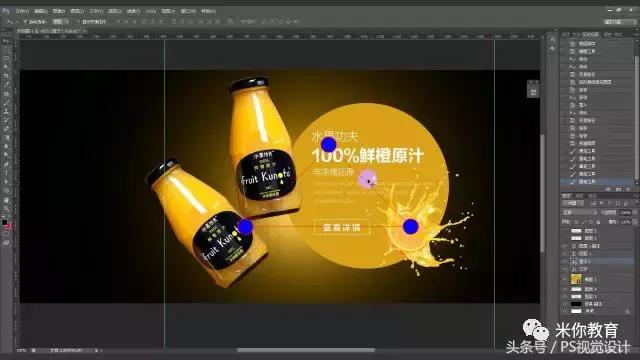Hide the yellow-thumbnail ellipse layer's eye
Viewport: 640px width, 360px height.
tap(565, 279)
